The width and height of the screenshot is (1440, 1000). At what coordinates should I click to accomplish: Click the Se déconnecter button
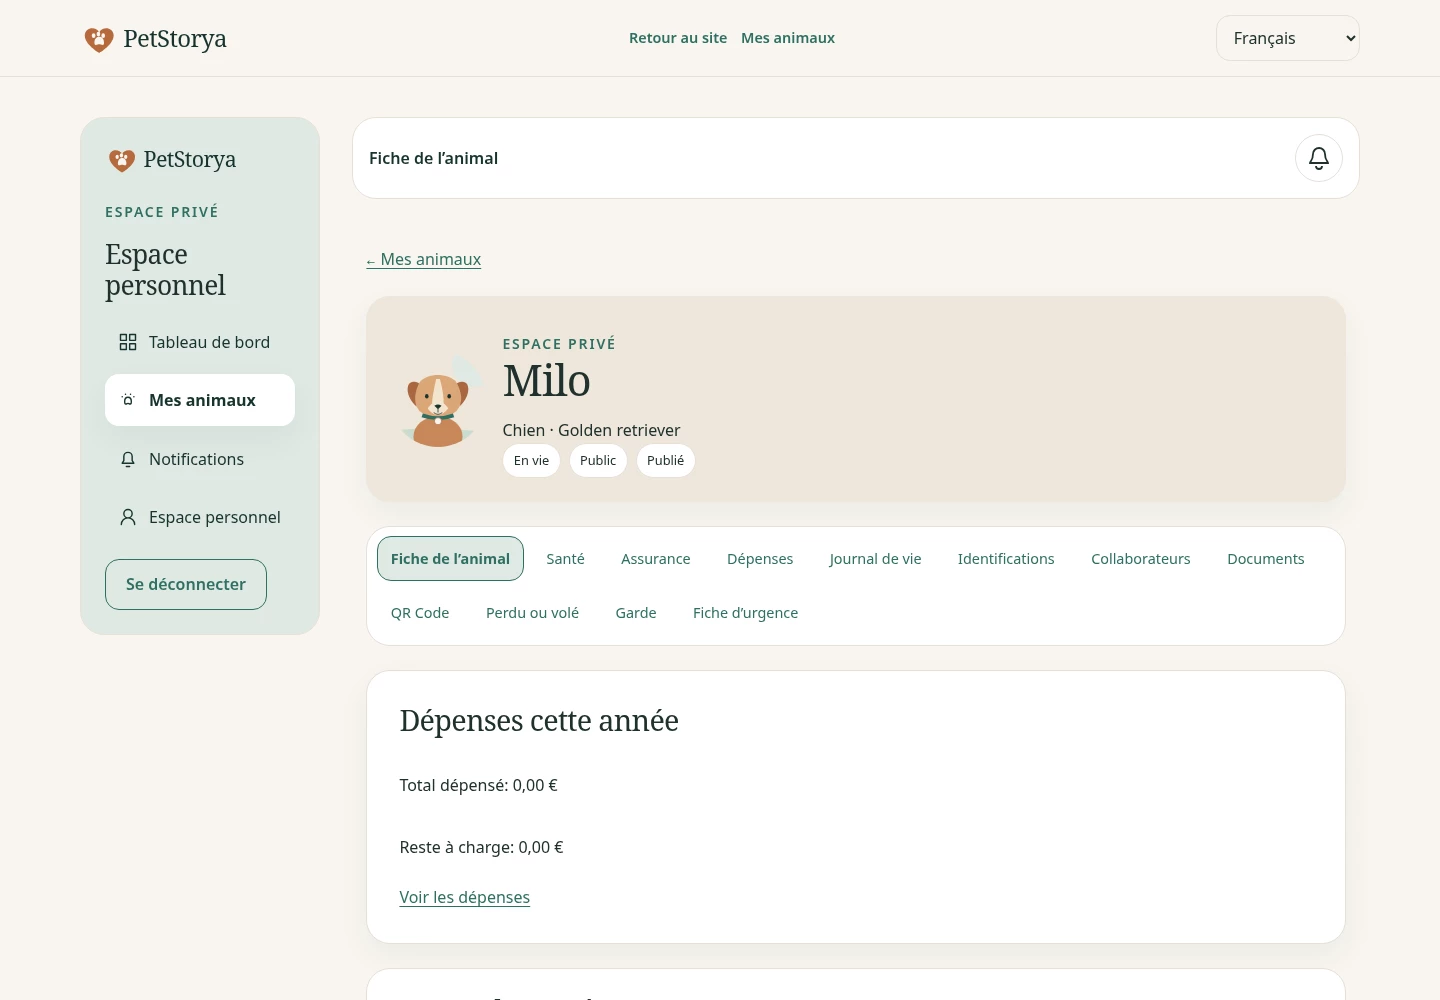pos(186,584)
